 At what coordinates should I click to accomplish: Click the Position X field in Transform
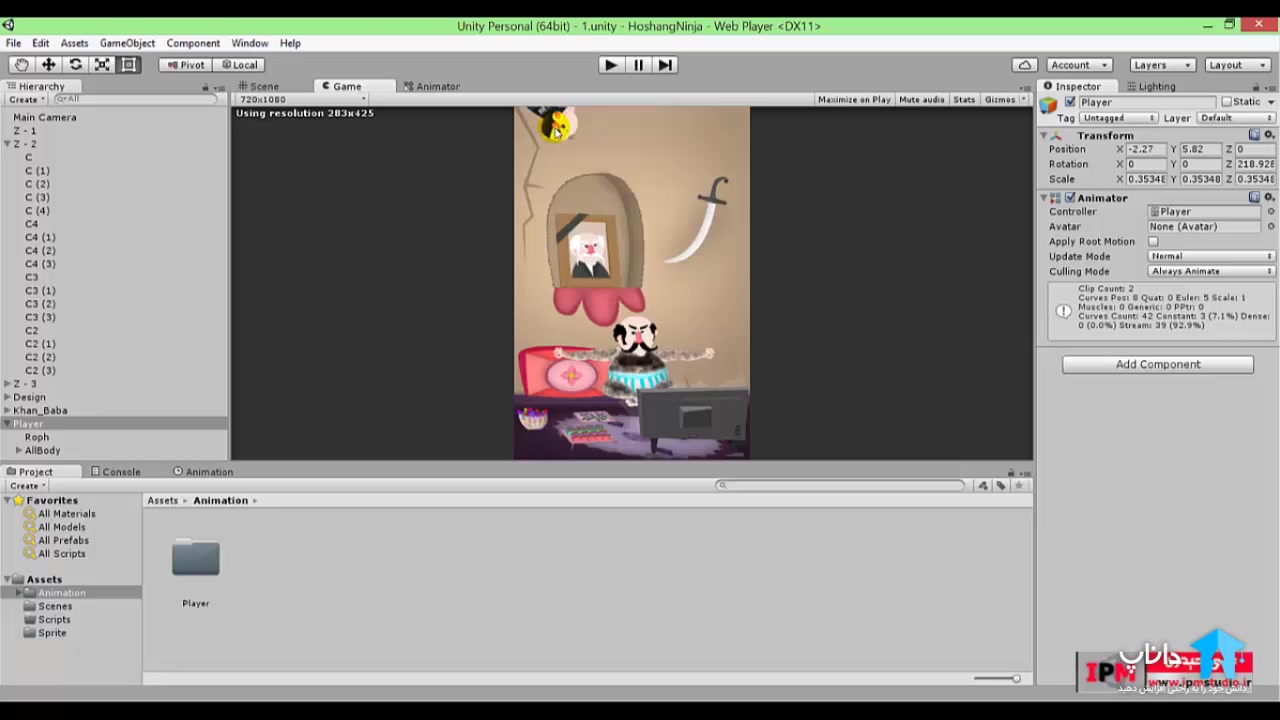(x=1147, y=150)
